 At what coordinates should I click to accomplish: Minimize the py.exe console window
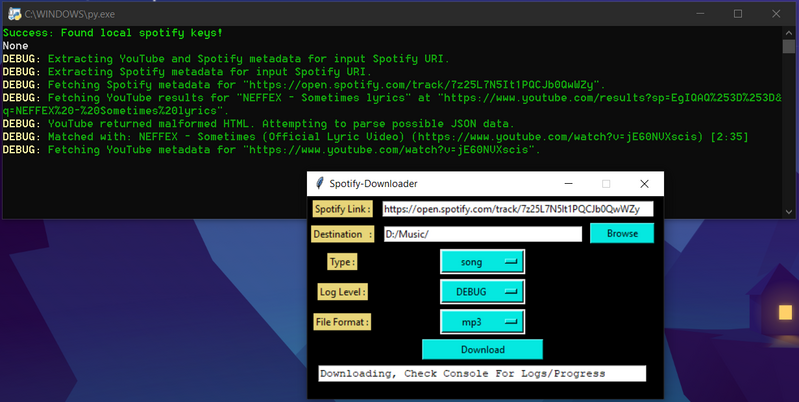700,14
